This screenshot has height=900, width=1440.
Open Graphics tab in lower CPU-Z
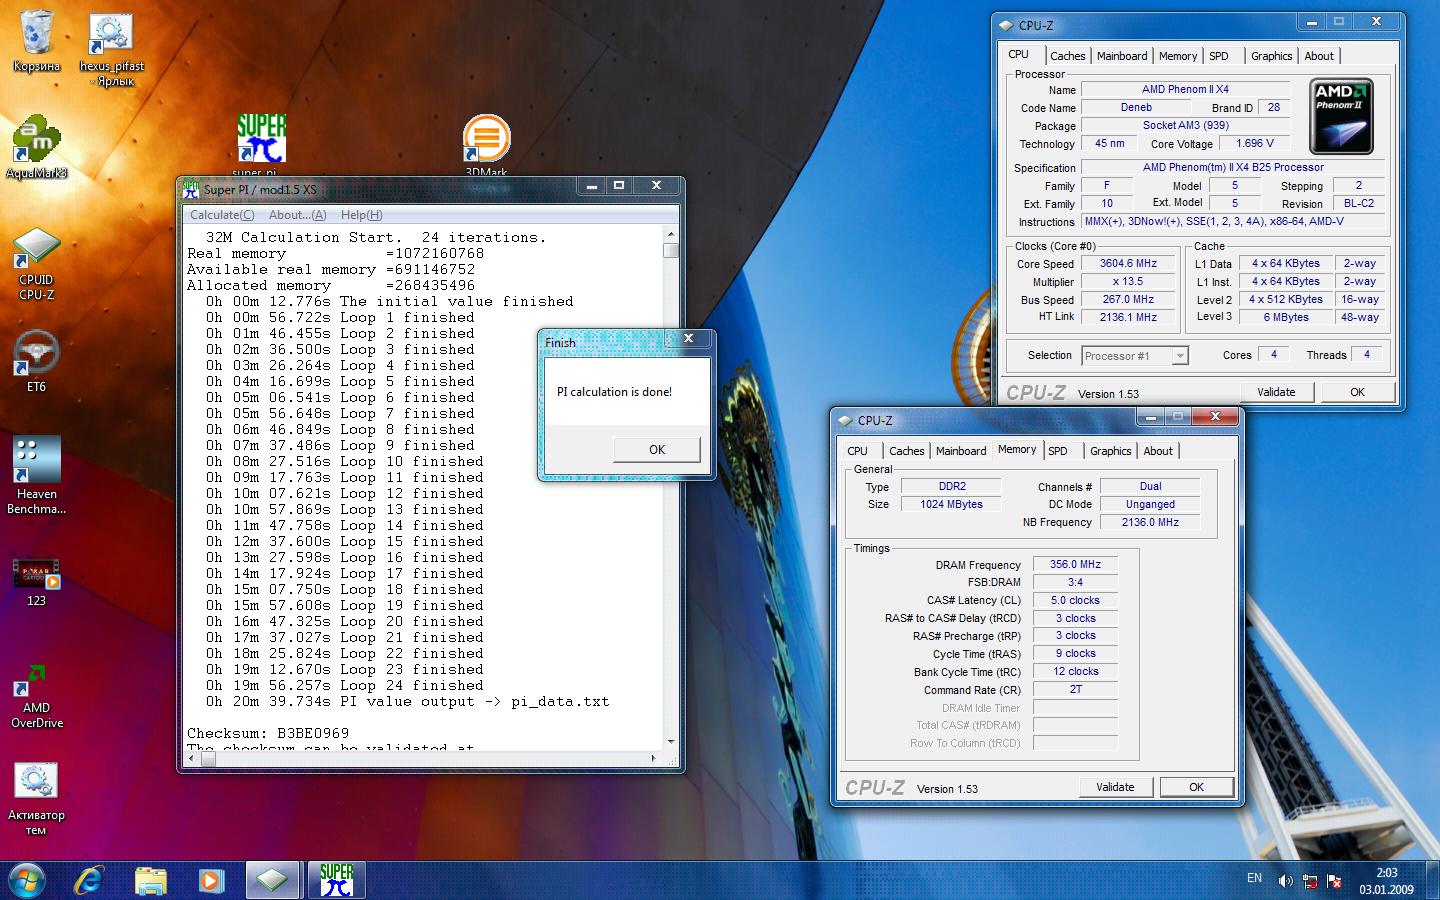(1111, 451)
